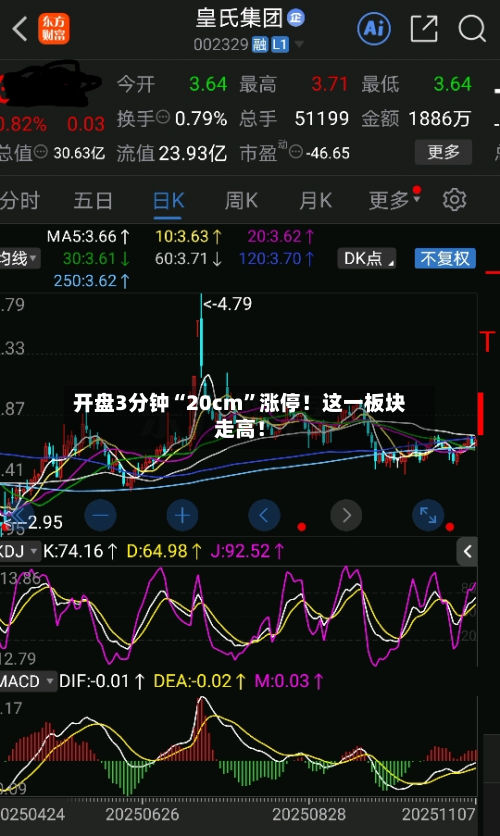Zoom out the chart with minus button
Screen dimensions: 500x836
[100, 515]
